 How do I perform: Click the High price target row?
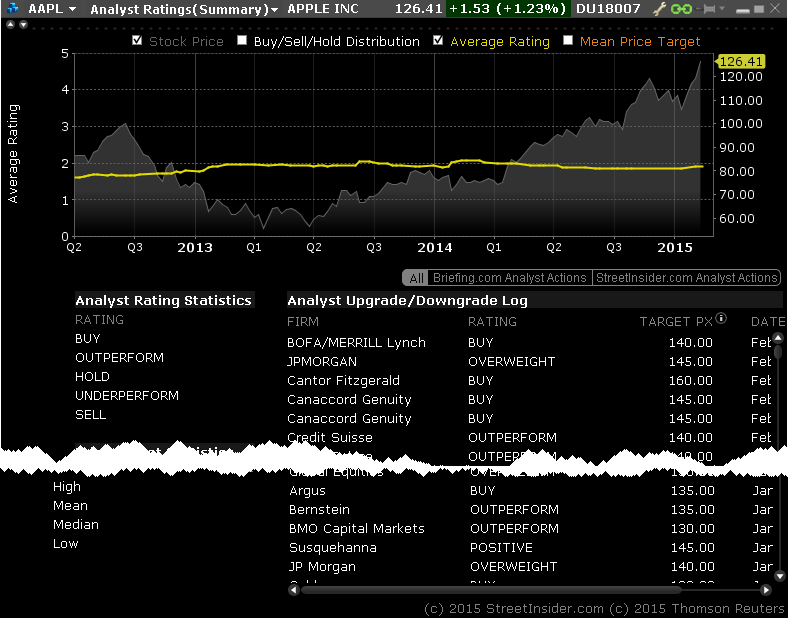(x=67, y=487)
